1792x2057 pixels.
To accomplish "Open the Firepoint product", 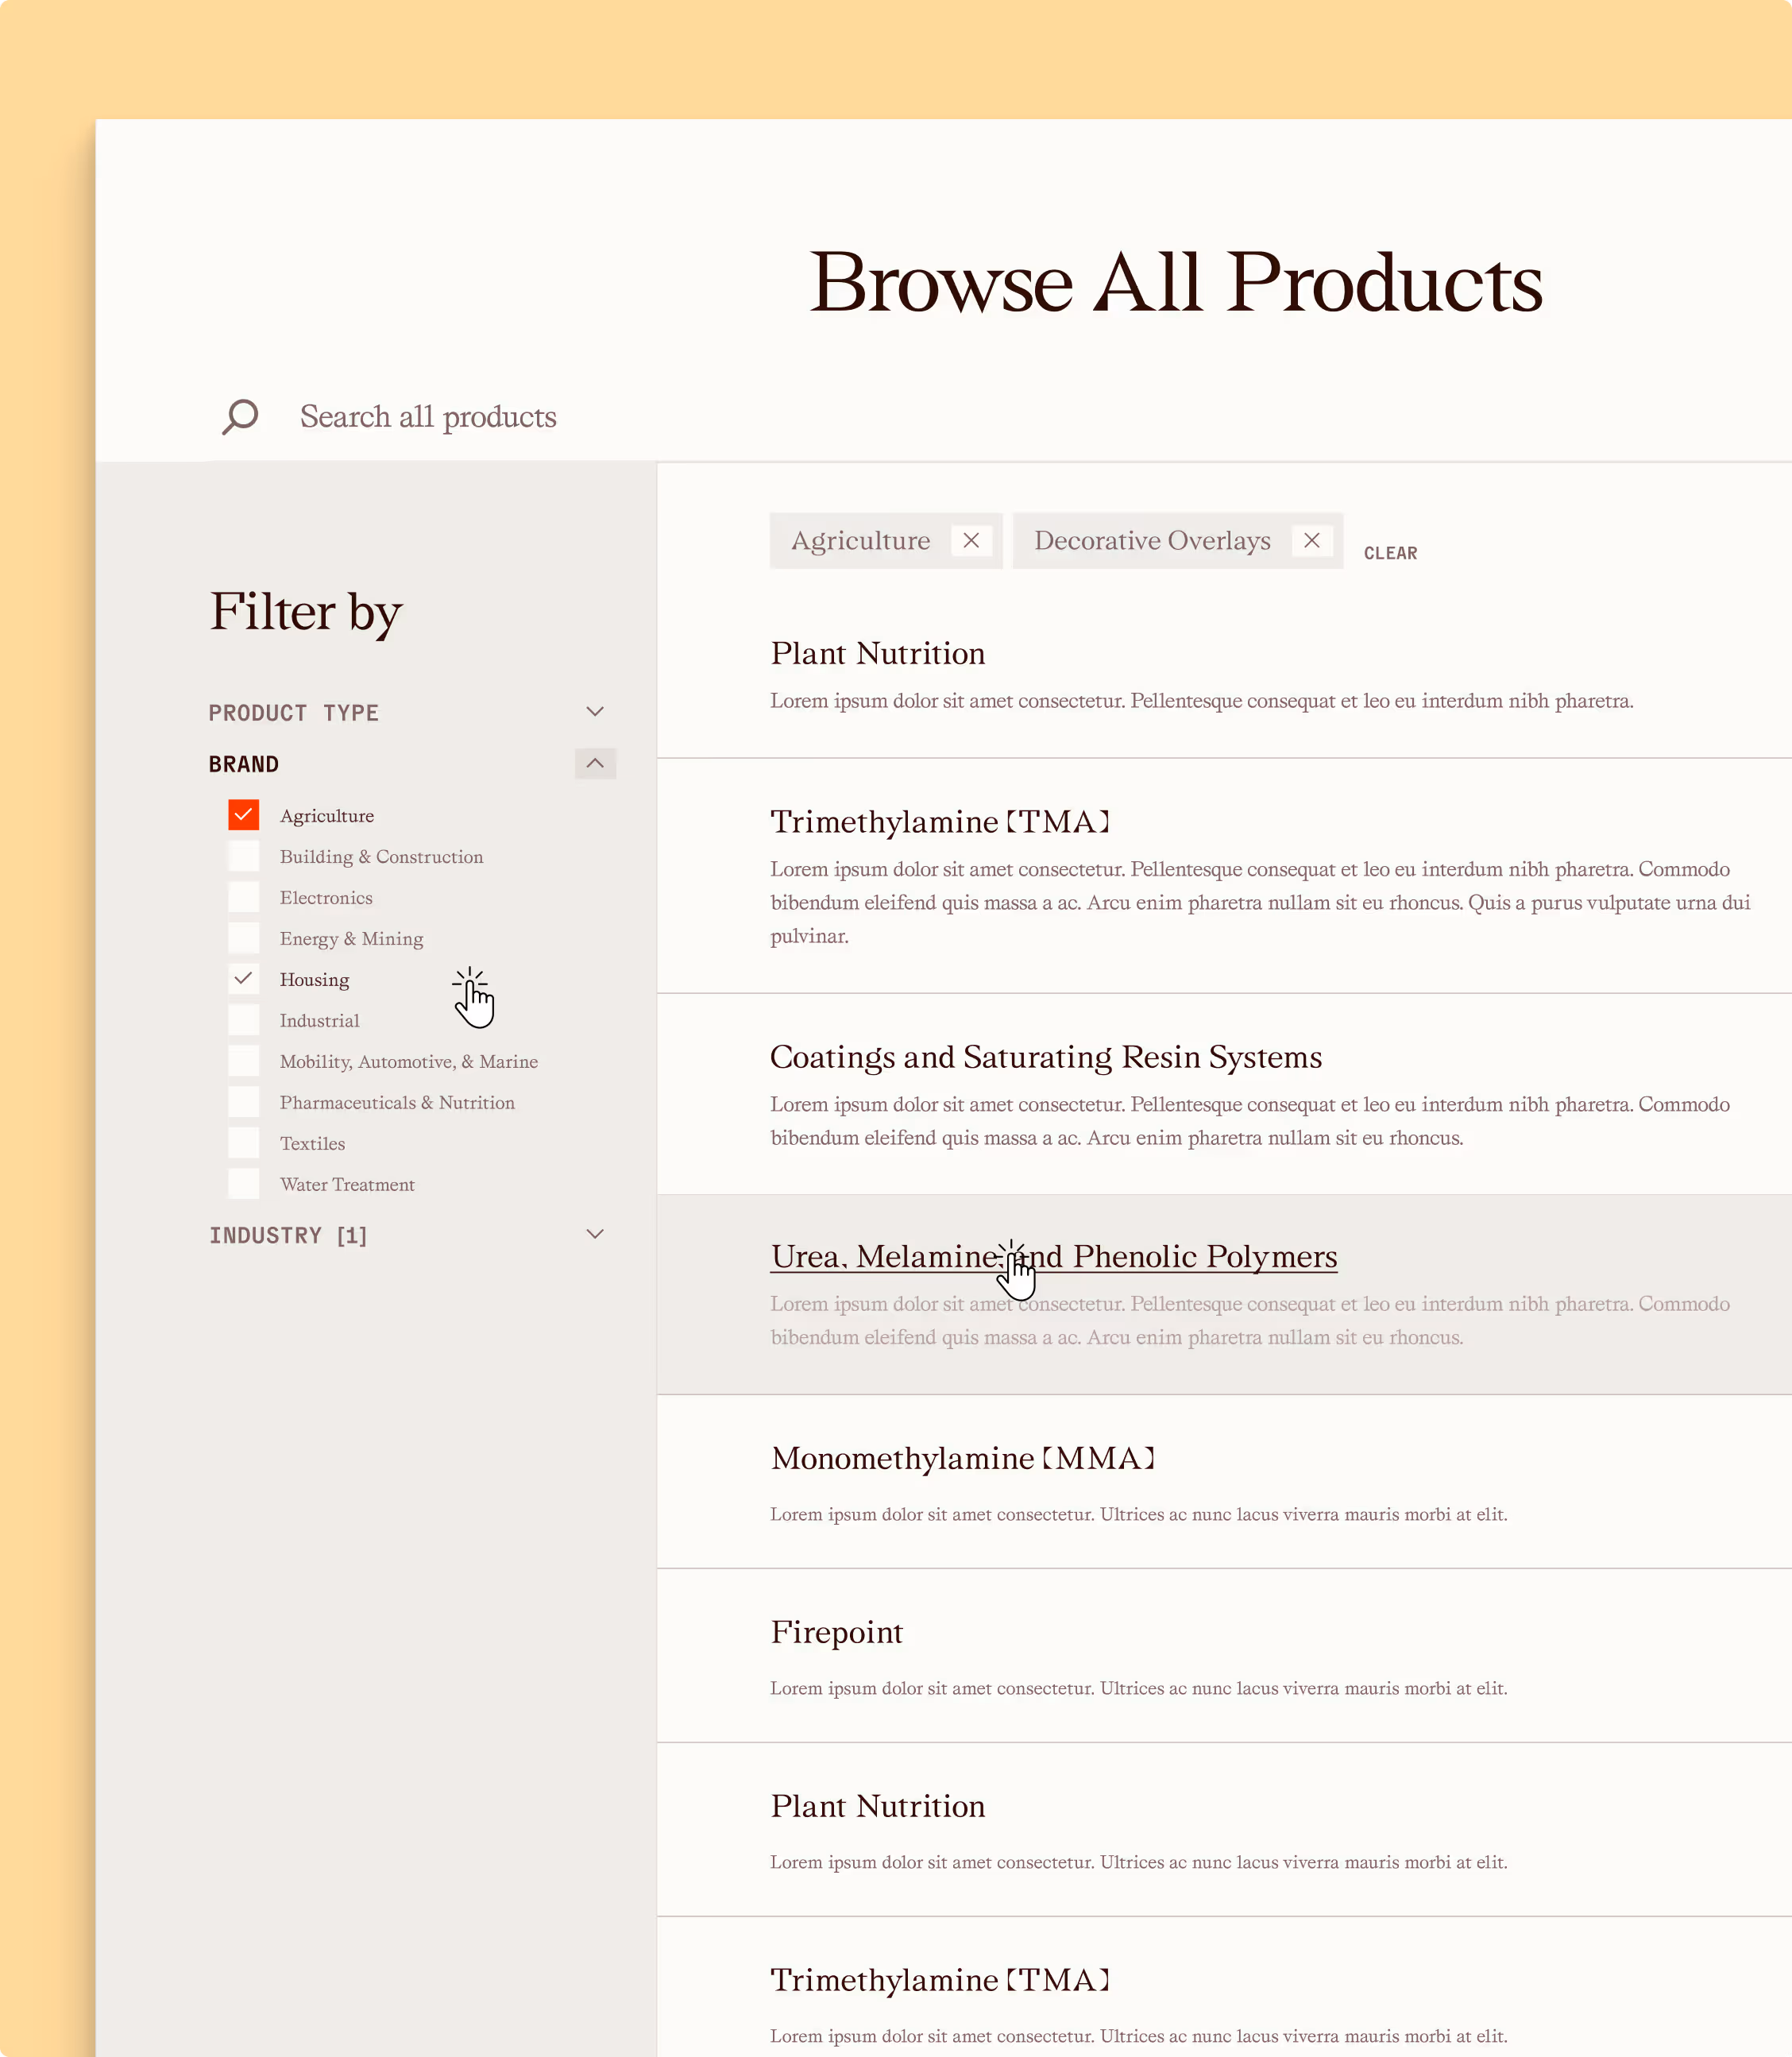I will click(836, 1632).
